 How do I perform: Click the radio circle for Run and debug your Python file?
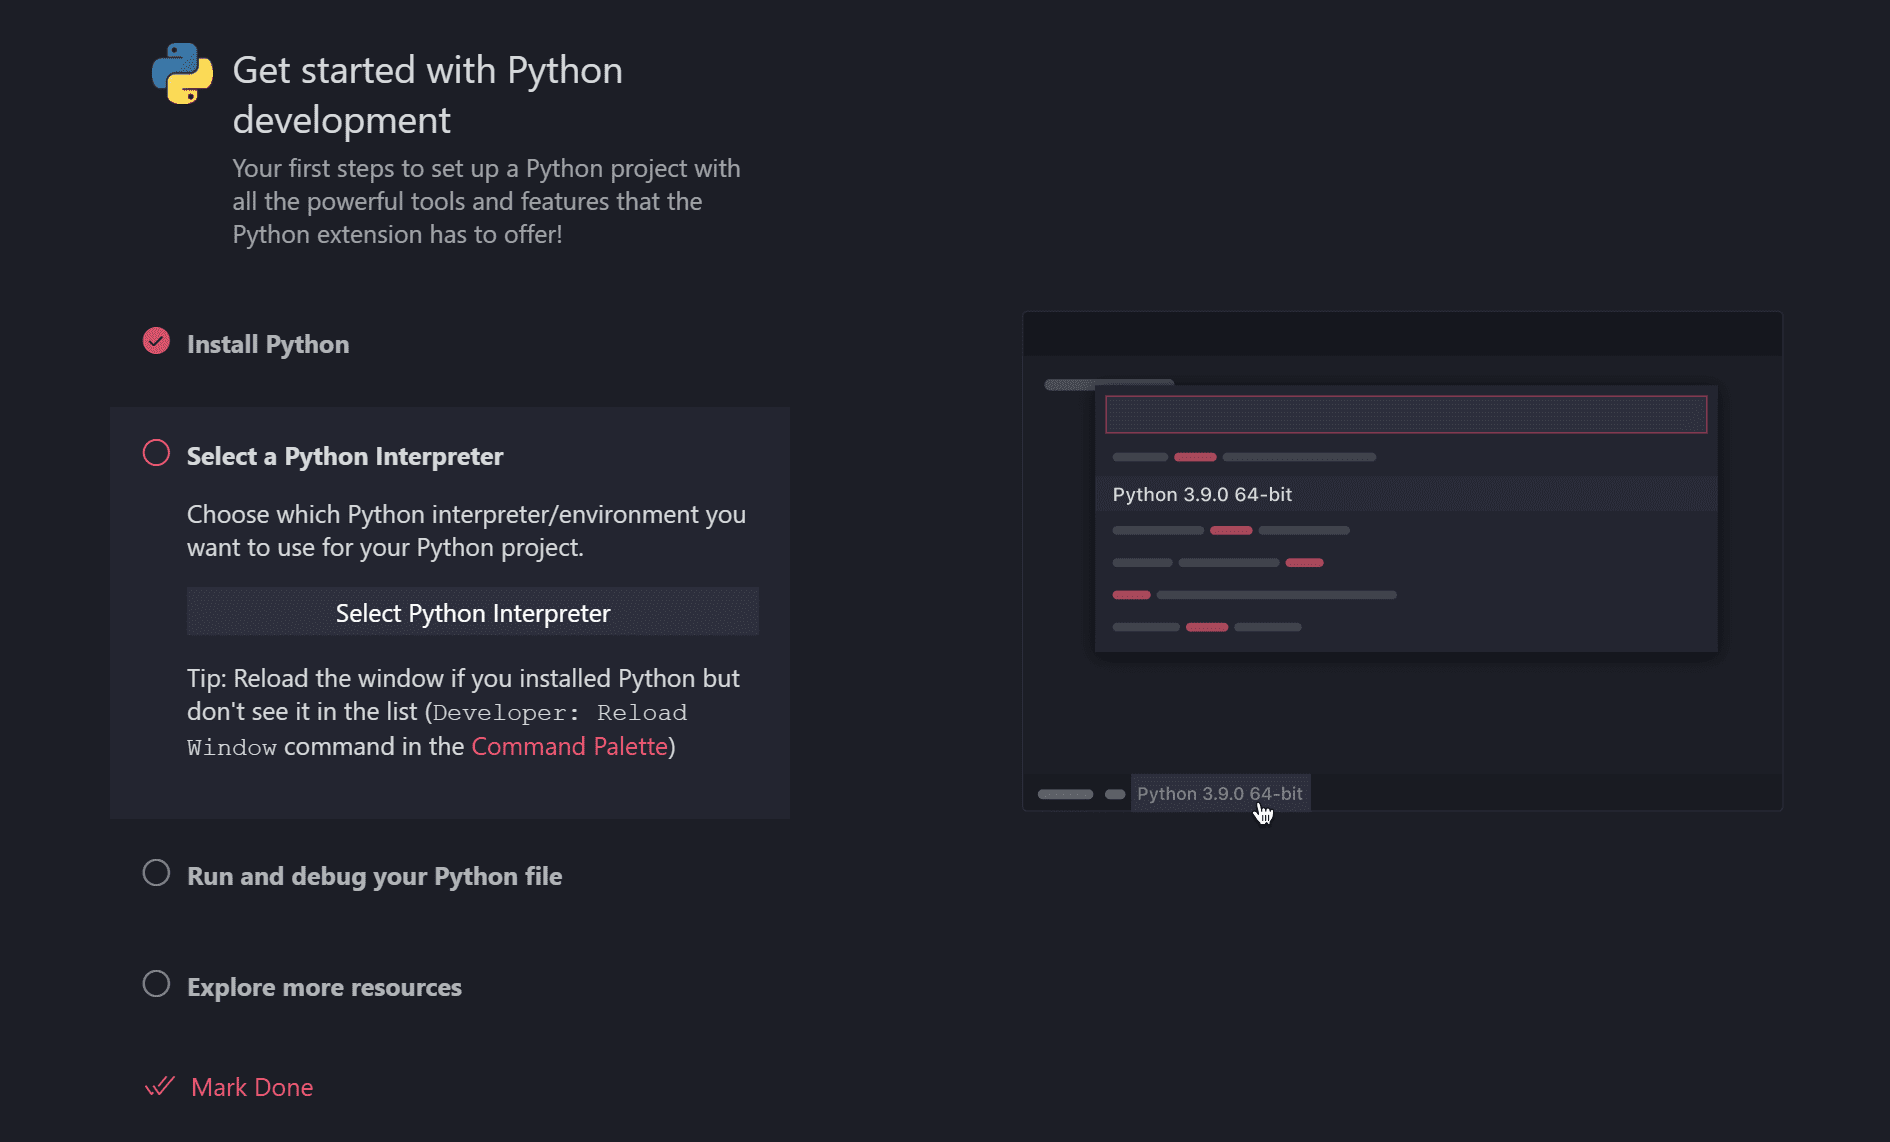156,873
